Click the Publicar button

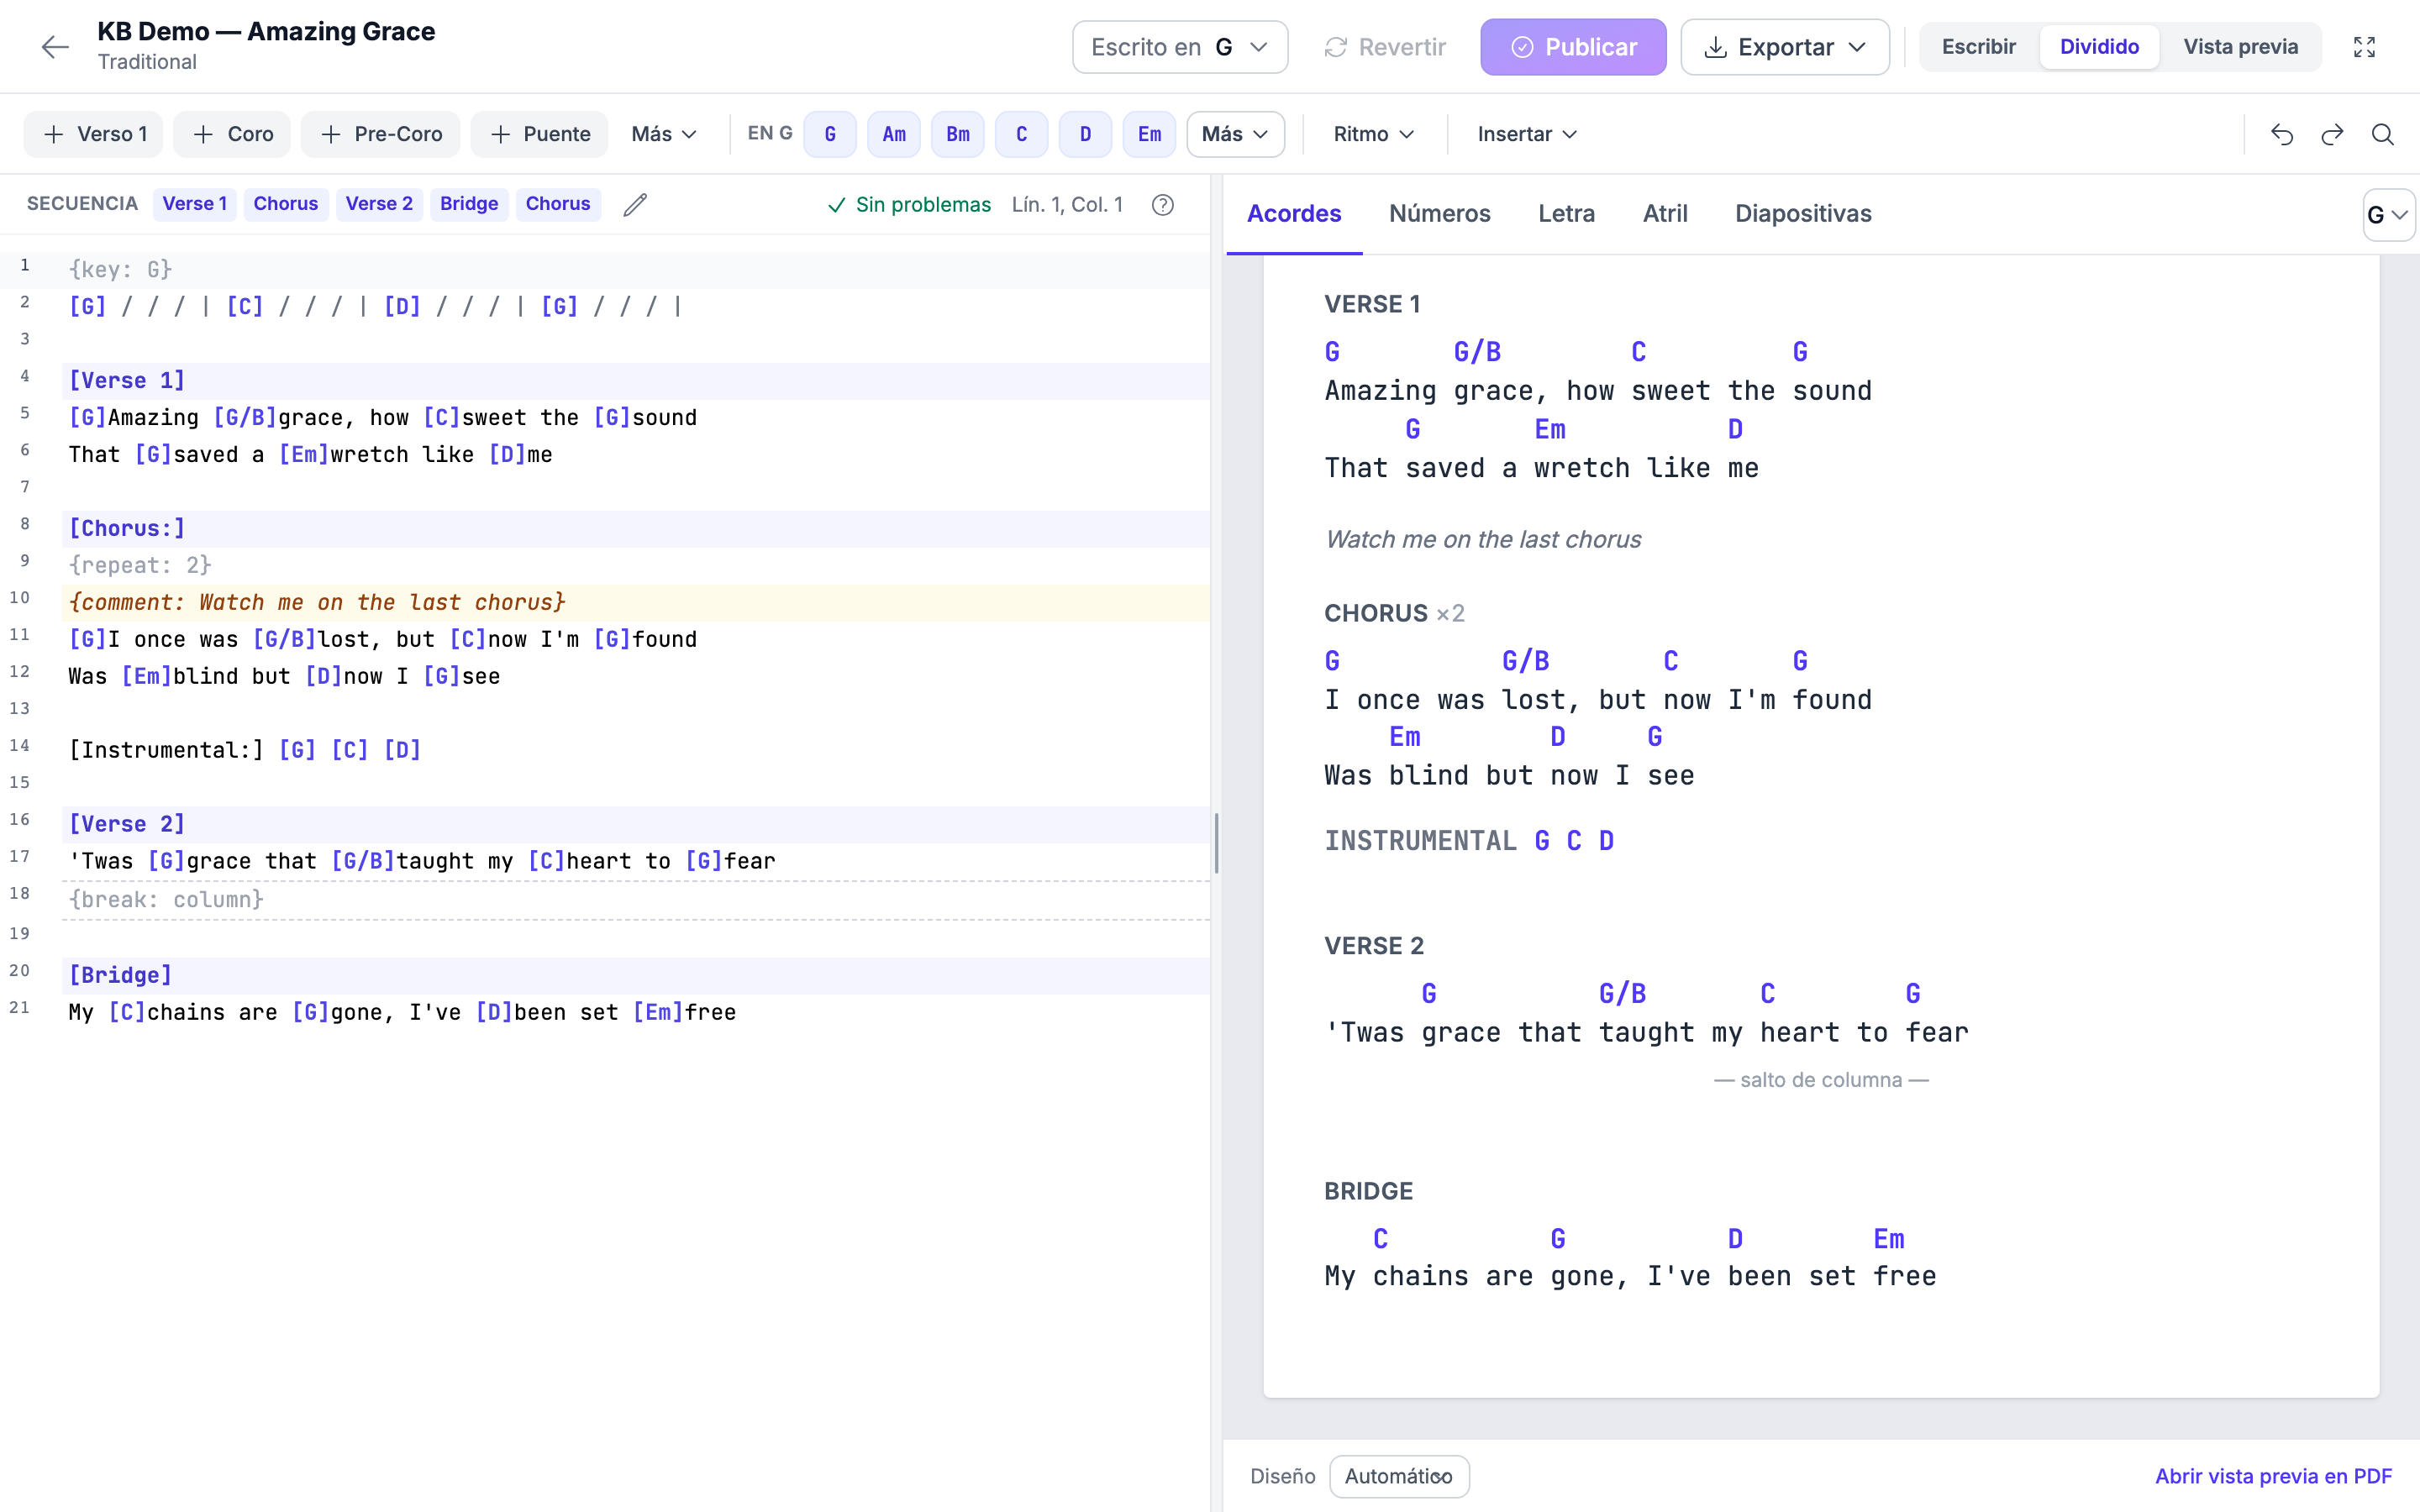coord(1573,47)
